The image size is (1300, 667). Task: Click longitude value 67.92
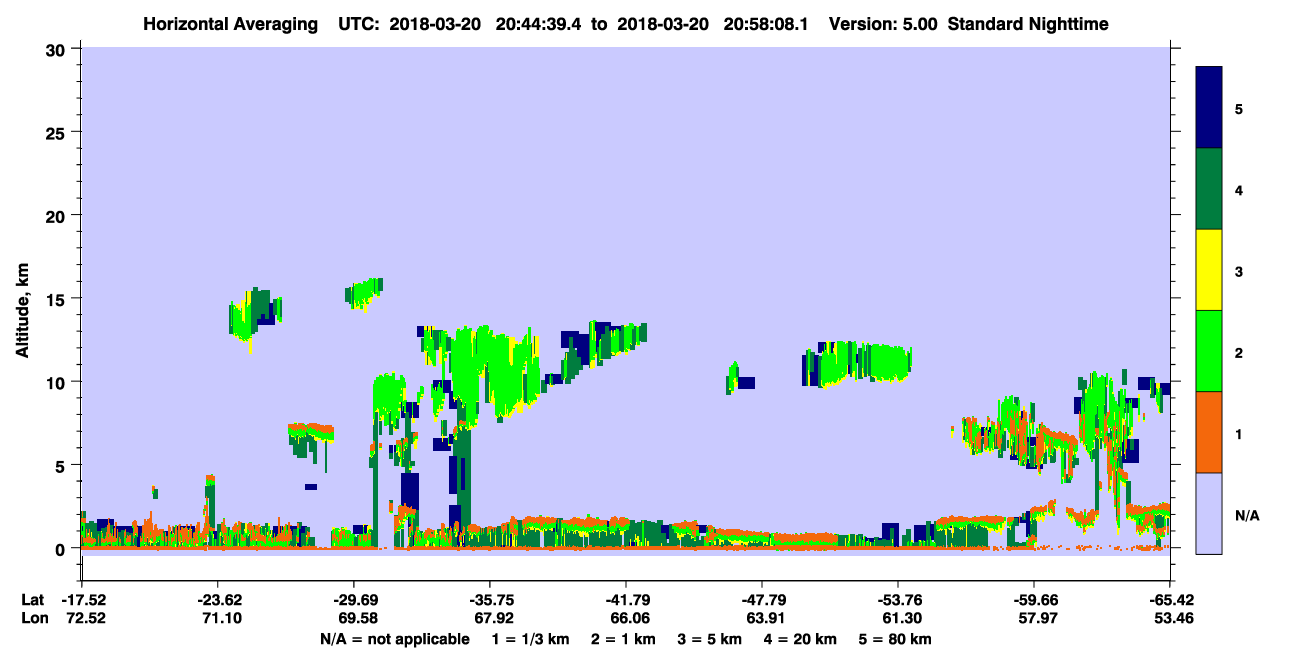click(493, 618)
